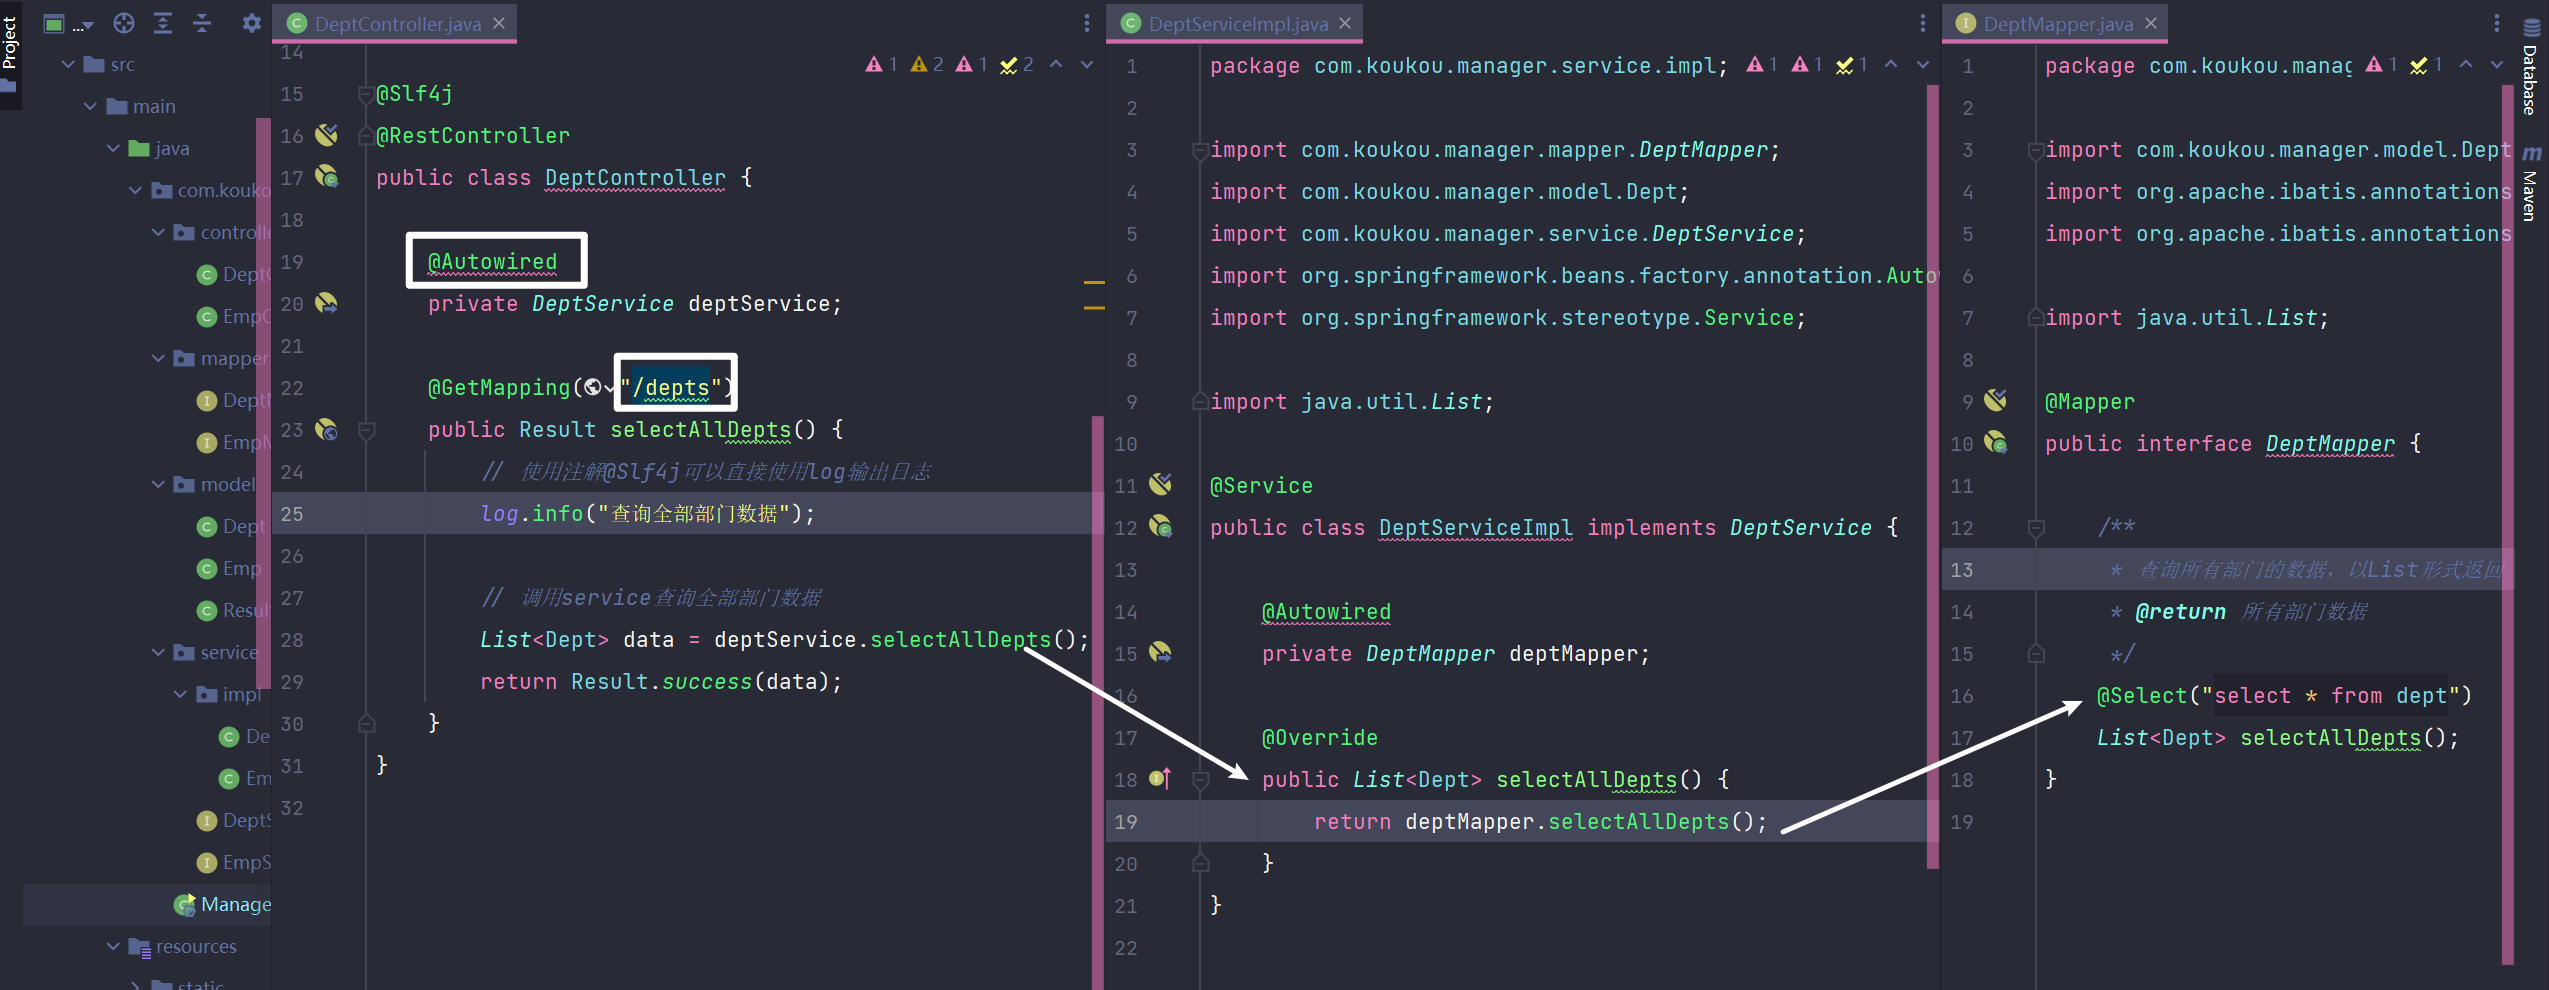Fold selectAllDepts method at controller line 23
2549x990 pixels.
pos(367,431)
